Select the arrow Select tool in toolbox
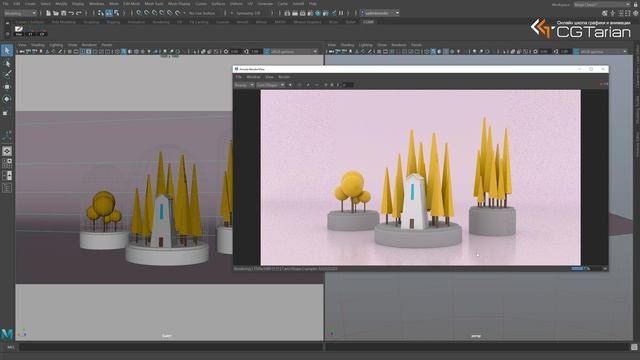This screenshot has height=360, width=640. (x=7, y=51)
